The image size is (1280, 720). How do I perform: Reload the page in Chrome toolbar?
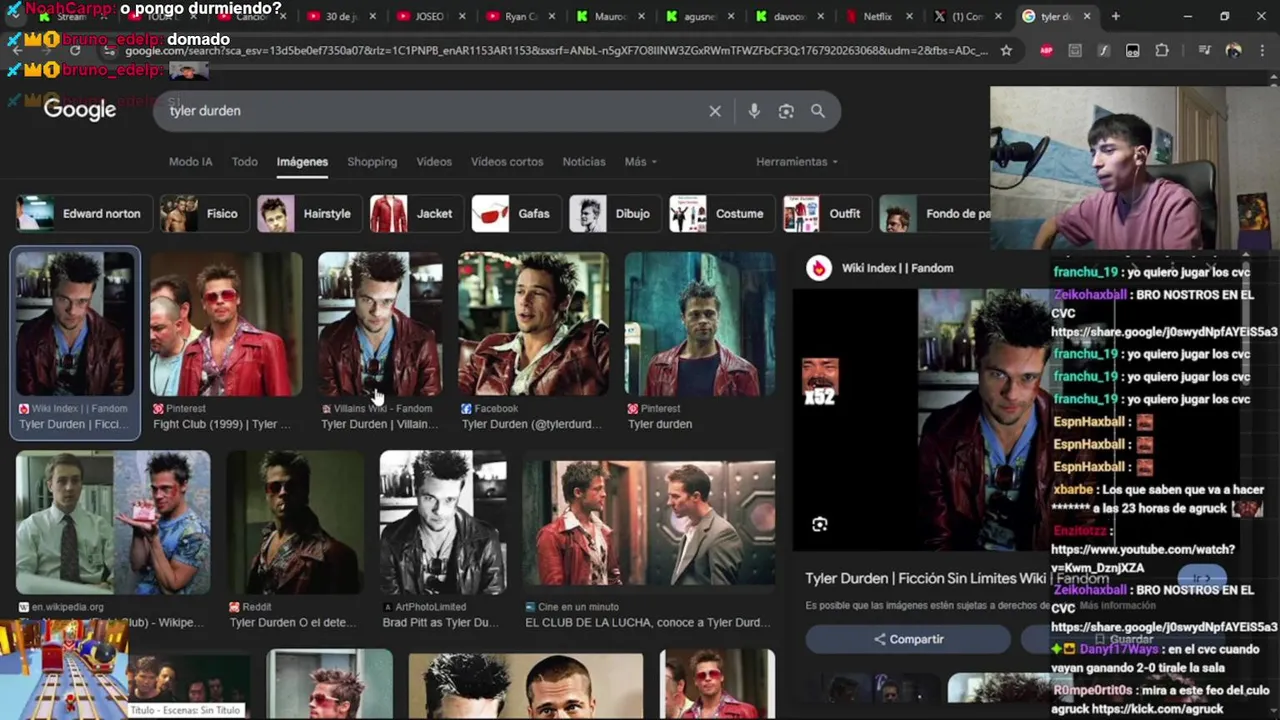75,50
